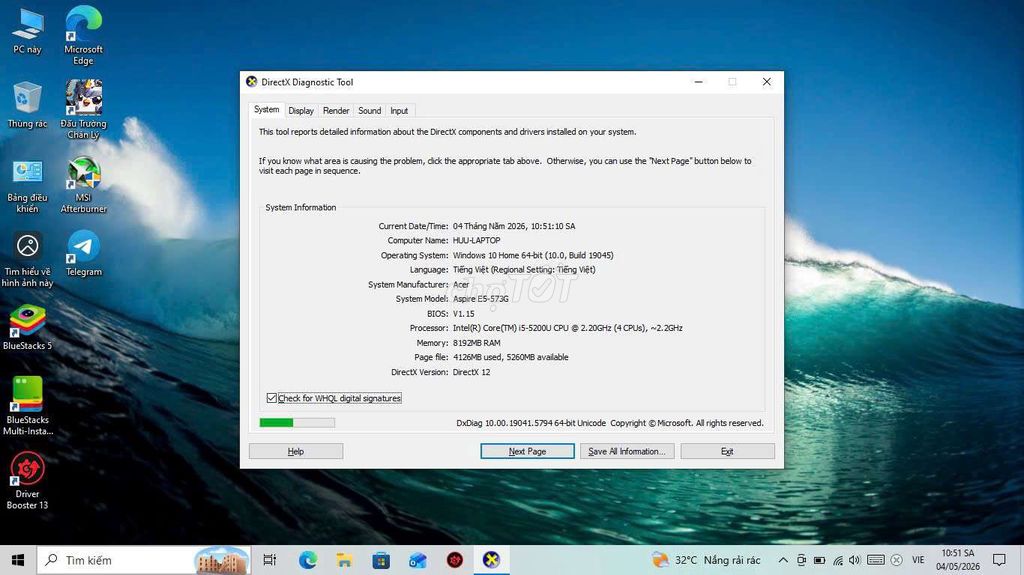Launch Driver Booster 13 shortcut
The height and width of the screenshot is (575, 1024).
click(x=27, y=480)
